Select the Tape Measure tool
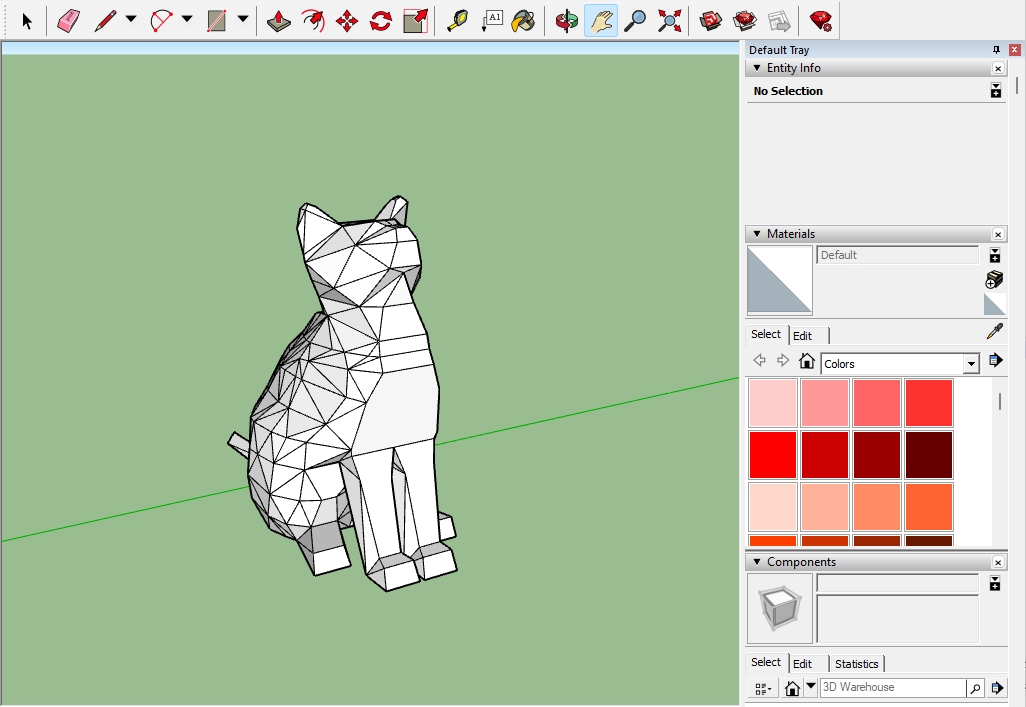1026x707 pixels. pyautogui.click(x=458, y=19)
